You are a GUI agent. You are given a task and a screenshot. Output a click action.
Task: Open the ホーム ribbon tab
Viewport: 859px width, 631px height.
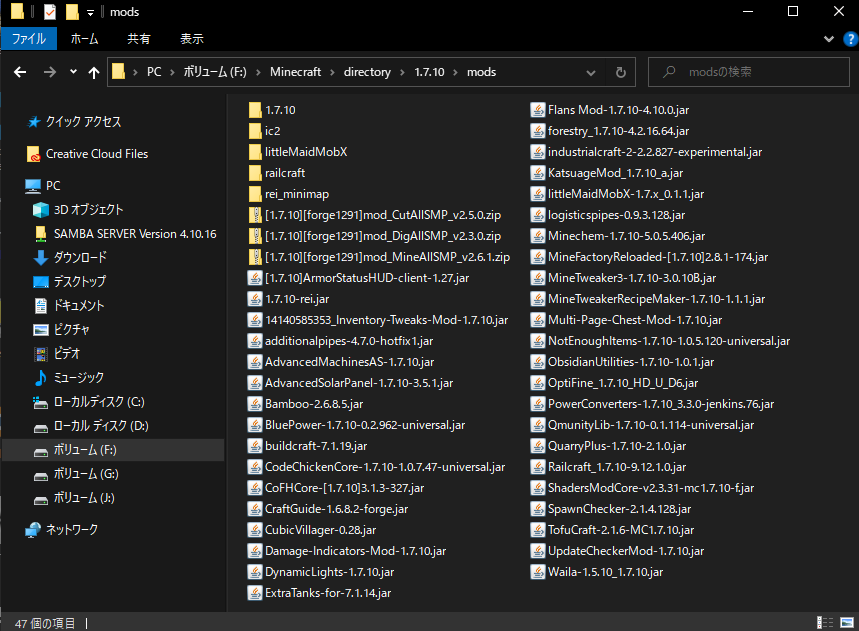tap(84, 39)
